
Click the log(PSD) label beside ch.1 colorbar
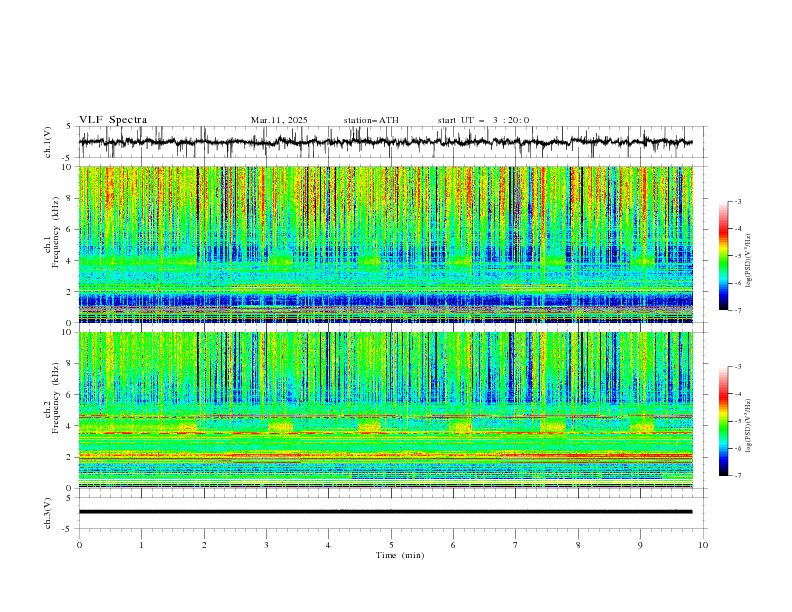coord(748,261)
